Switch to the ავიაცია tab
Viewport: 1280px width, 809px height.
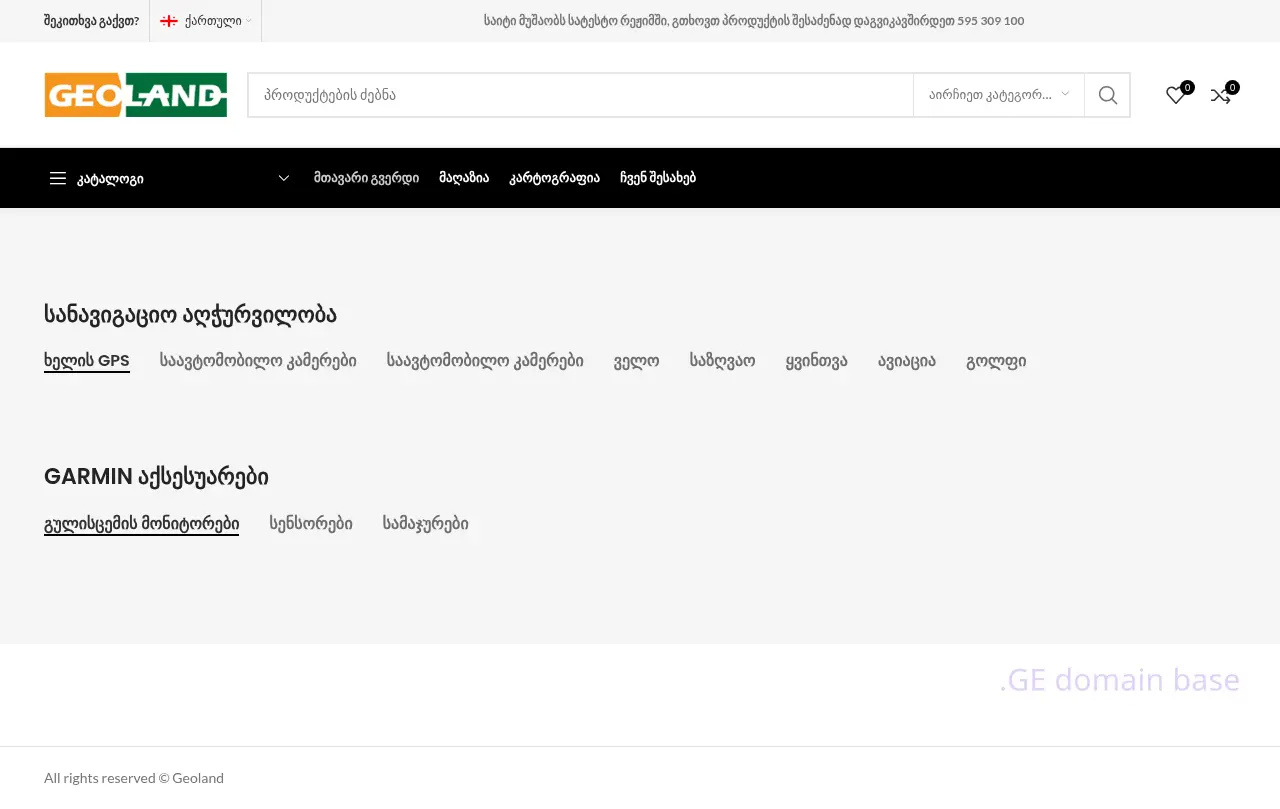[906, 361]
